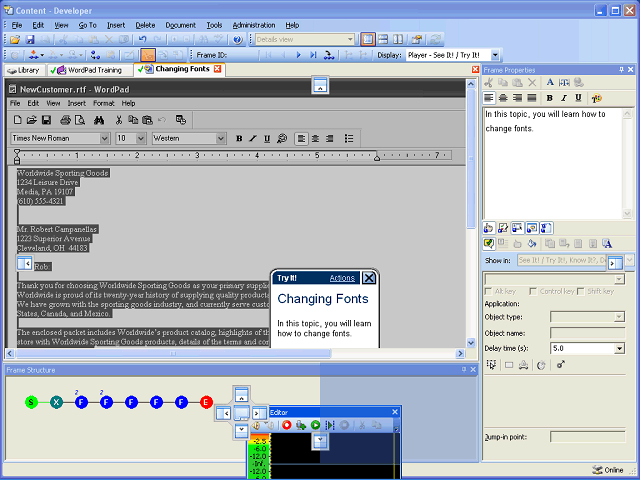This screenshot has height=480, width=640.
Task: Toggle the Control key checkbox
Action: [533, 291]
